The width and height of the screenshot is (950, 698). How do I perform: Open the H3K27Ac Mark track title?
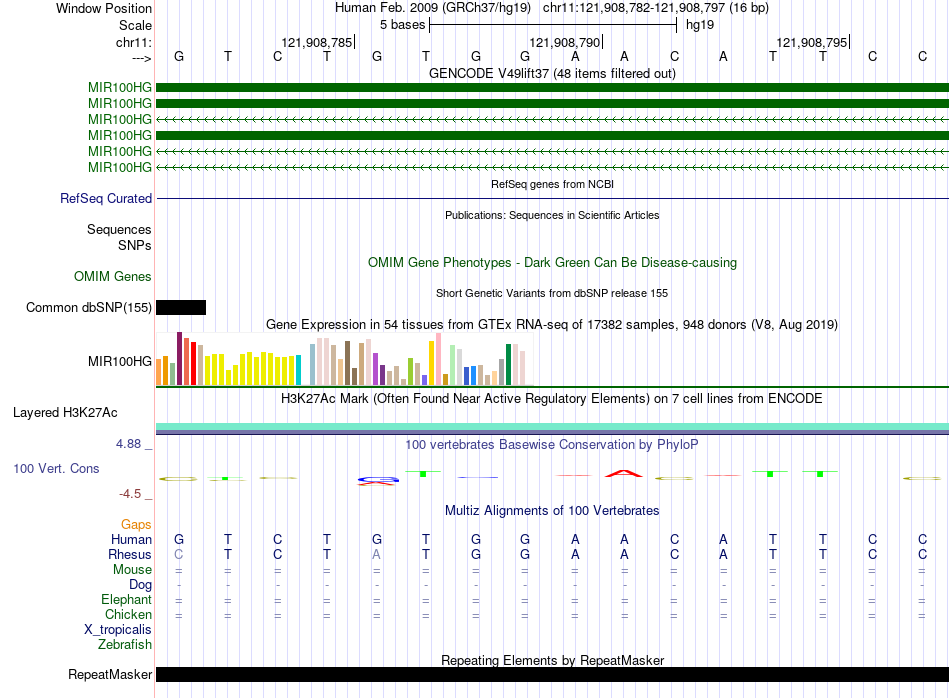(552, 398)
